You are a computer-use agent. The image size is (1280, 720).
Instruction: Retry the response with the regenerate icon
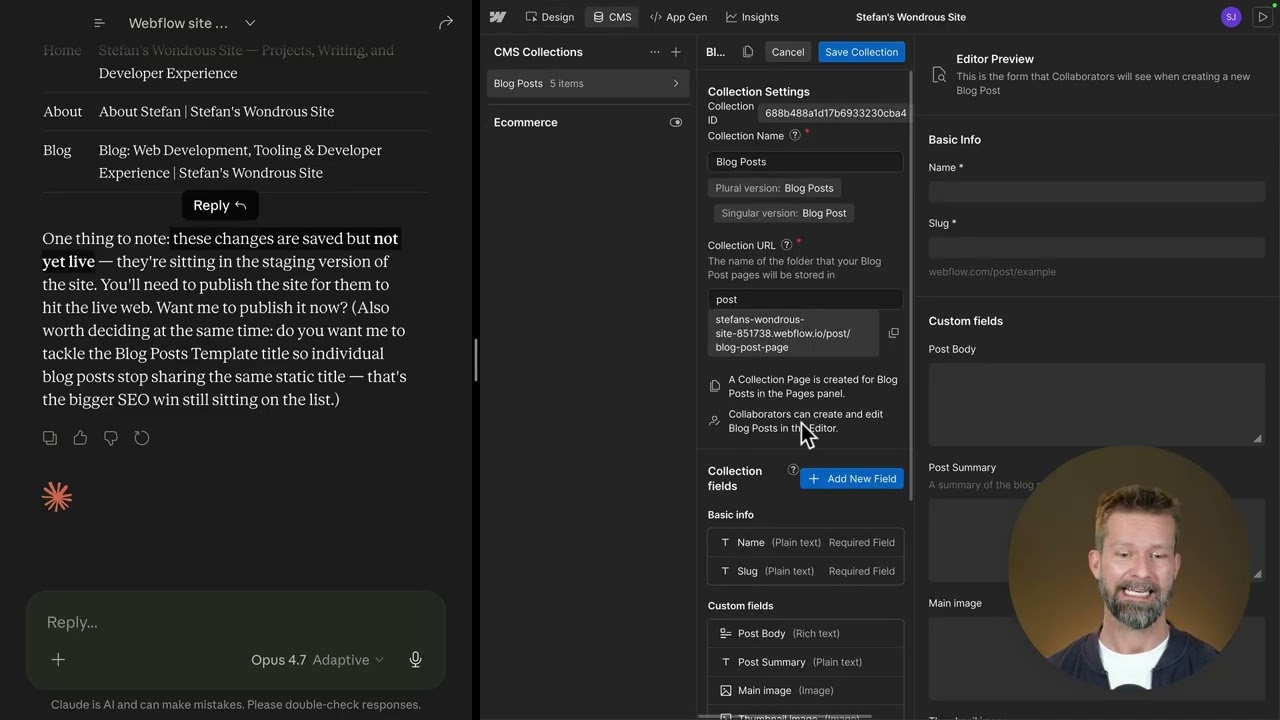coord(142,438)
